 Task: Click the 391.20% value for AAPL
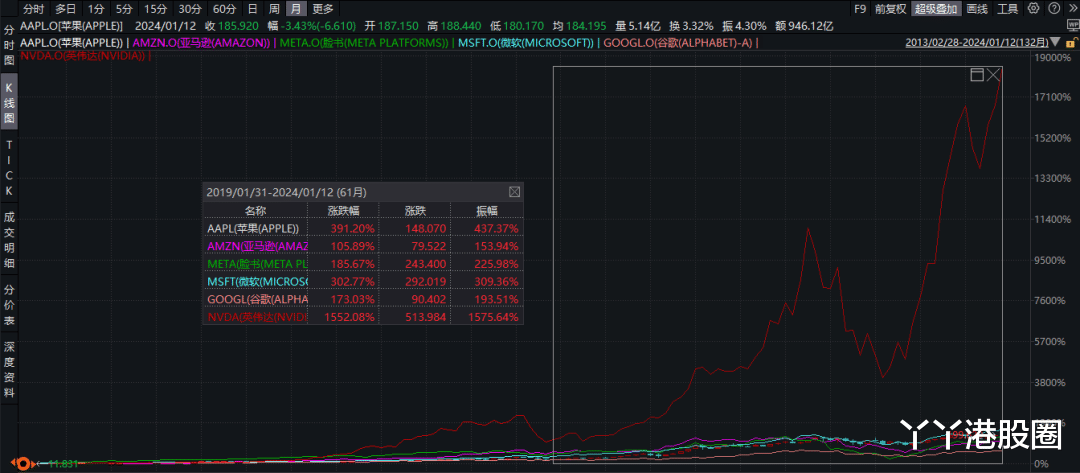[355, 228]
